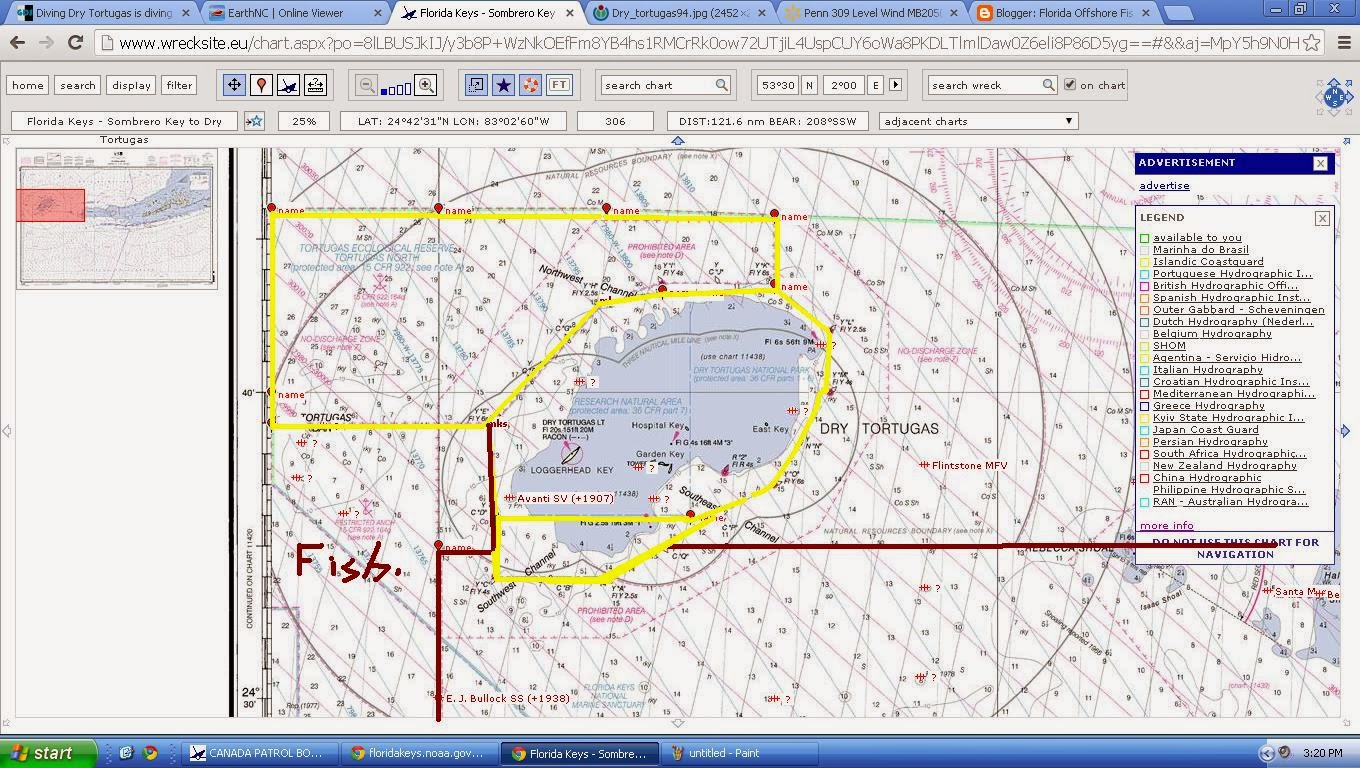Open floridakeys.noaa.gov taskbar item
The width and height of the screenshot is (1360, 768).
point(418,753)
